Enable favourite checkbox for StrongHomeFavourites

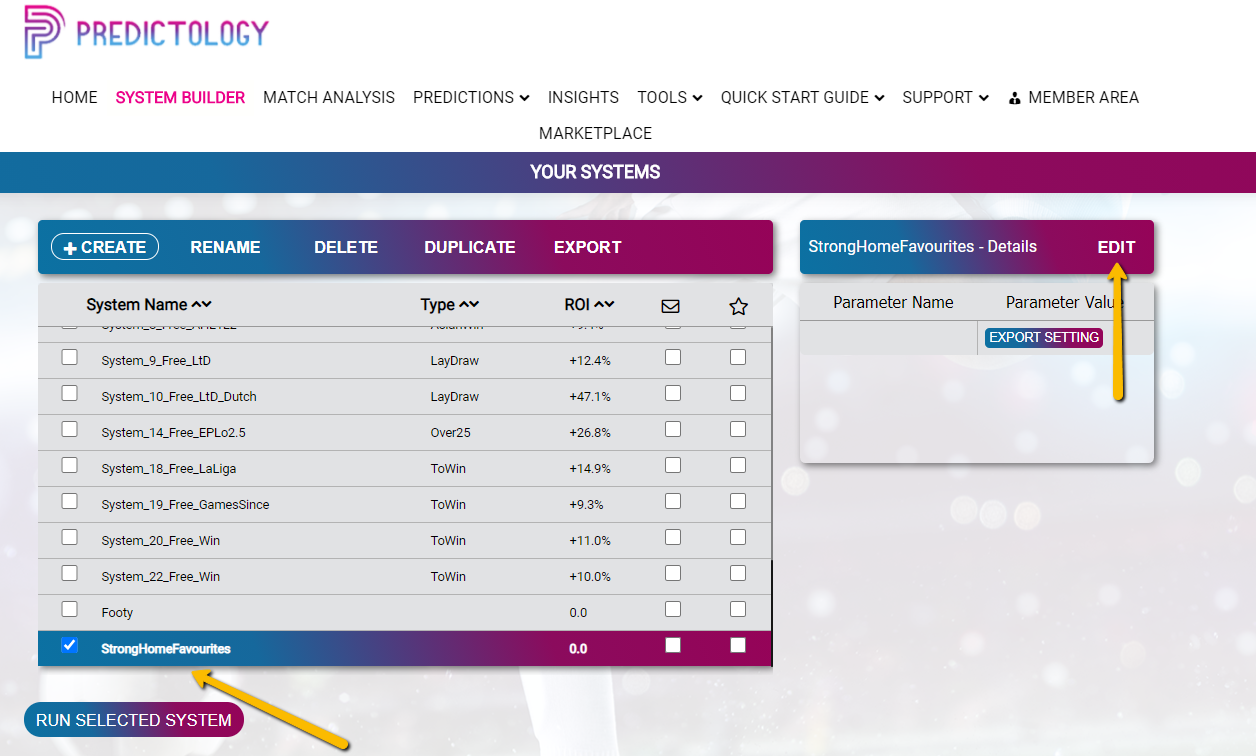(x=738, y=645)
